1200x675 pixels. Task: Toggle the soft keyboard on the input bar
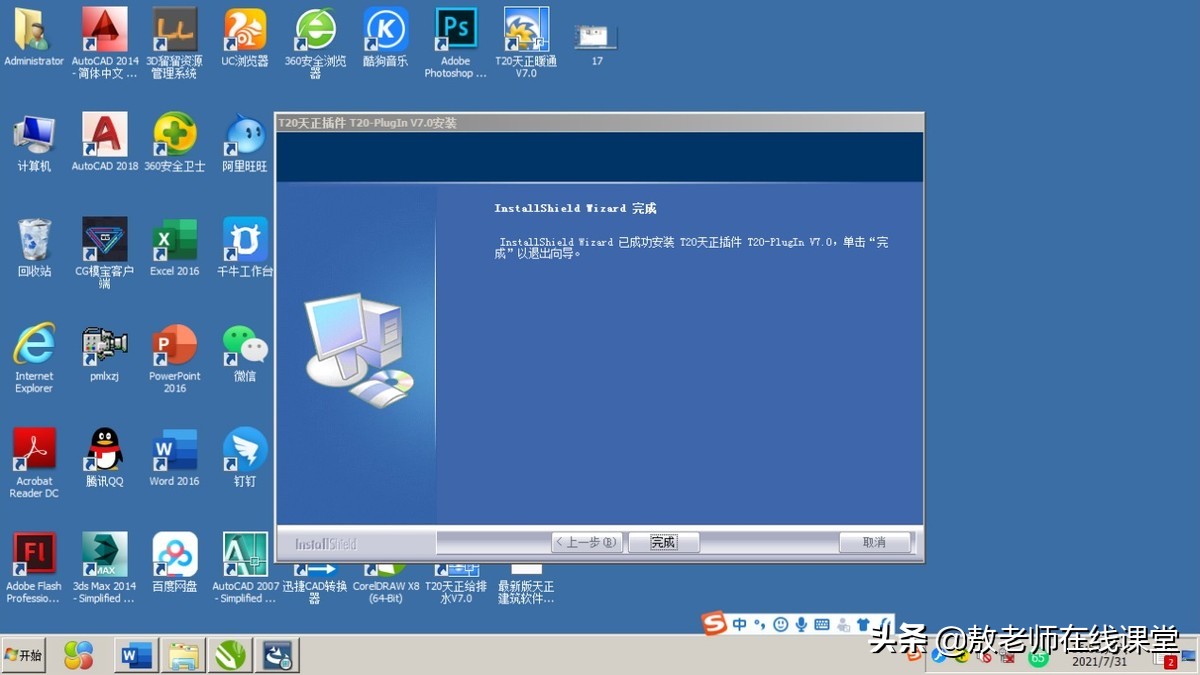(x=821, y=624)
